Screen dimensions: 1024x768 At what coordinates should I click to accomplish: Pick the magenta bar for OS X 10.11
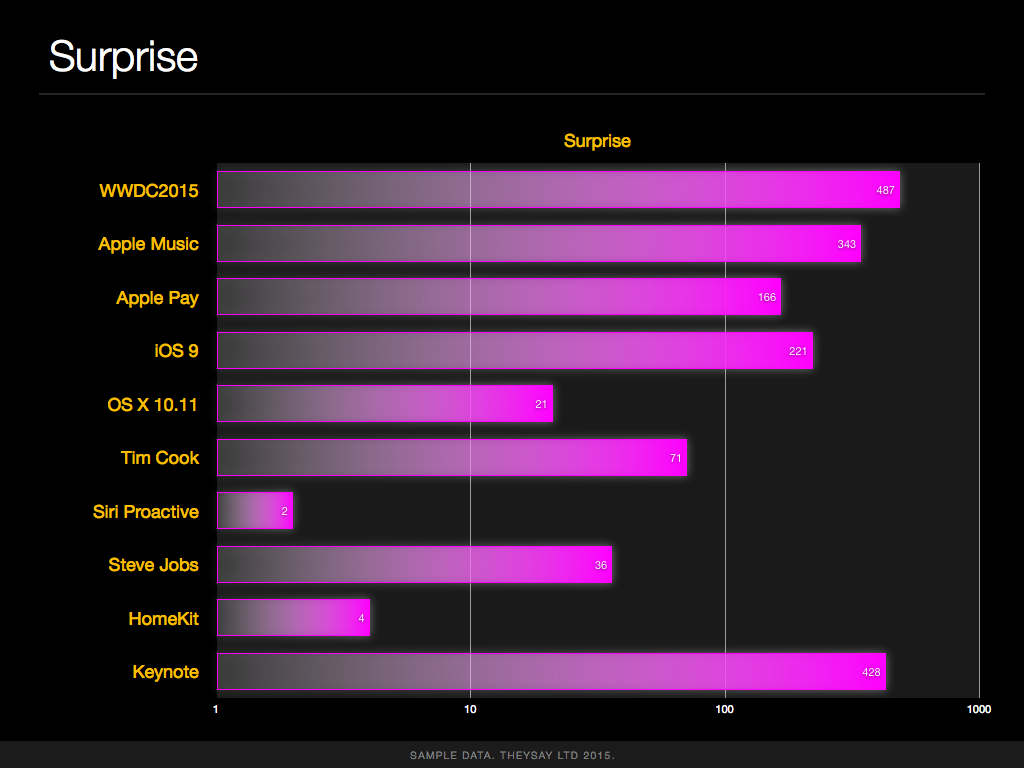385,404
